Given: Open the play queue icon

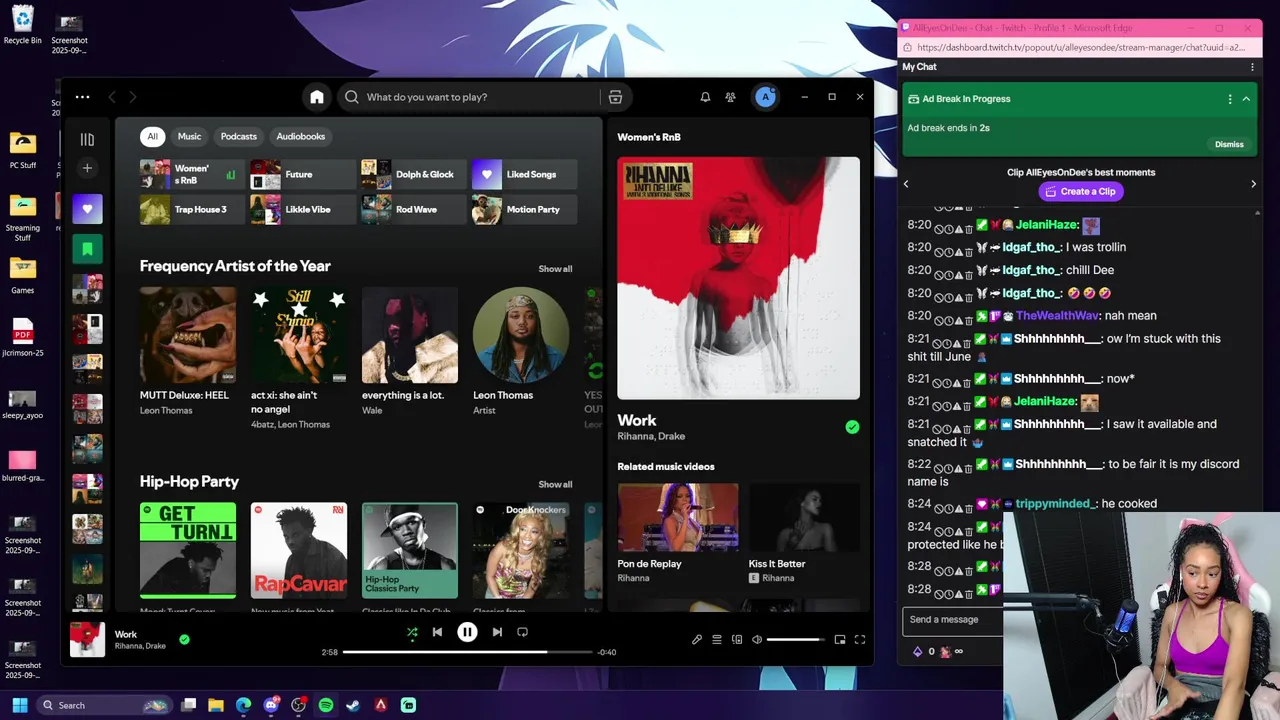Looking at the screenshot, I should click(717, 640).
